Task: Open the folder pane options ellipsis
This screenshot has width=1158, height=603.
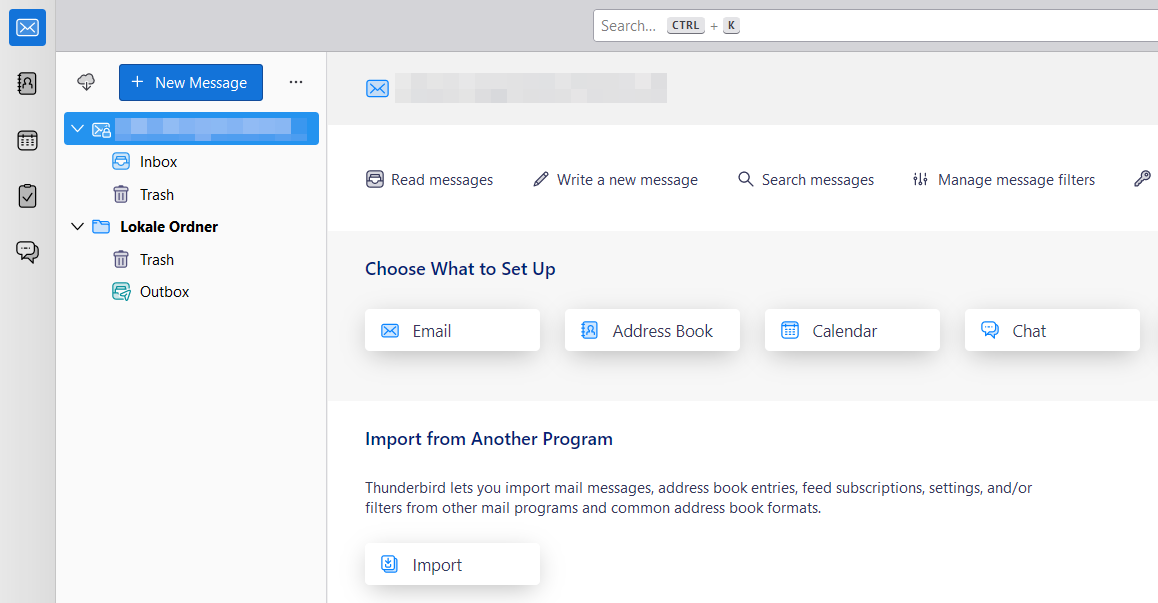Action: (295, 82)
